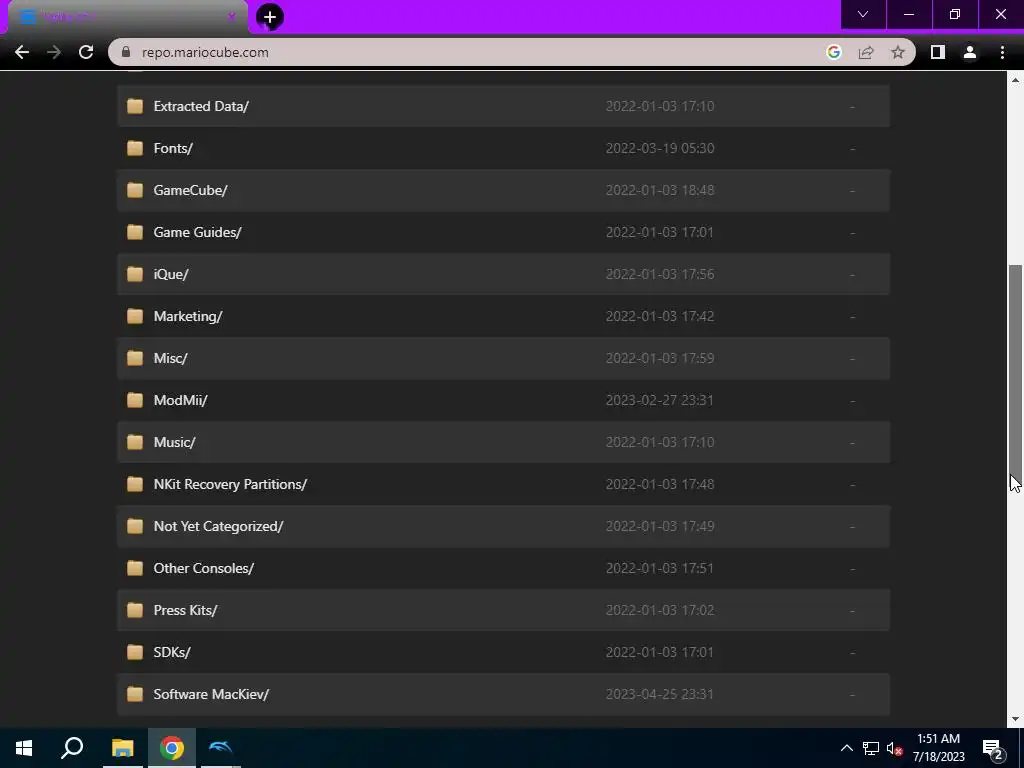
Task: Open Windows taskbar search
Action: click(72, 748)
